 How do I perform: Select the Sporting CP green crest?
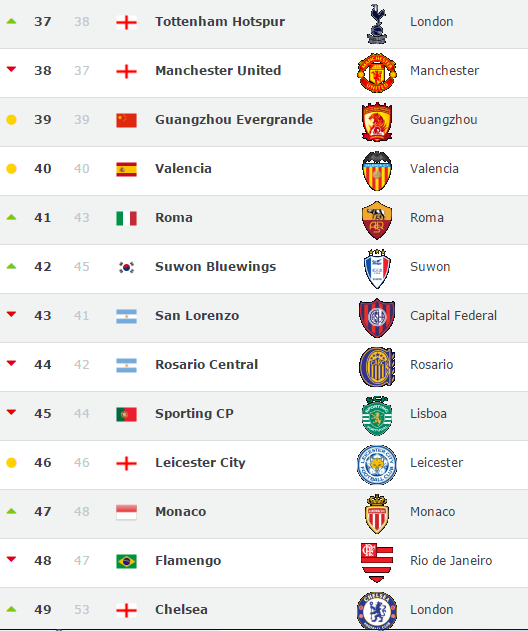point(377,416)
